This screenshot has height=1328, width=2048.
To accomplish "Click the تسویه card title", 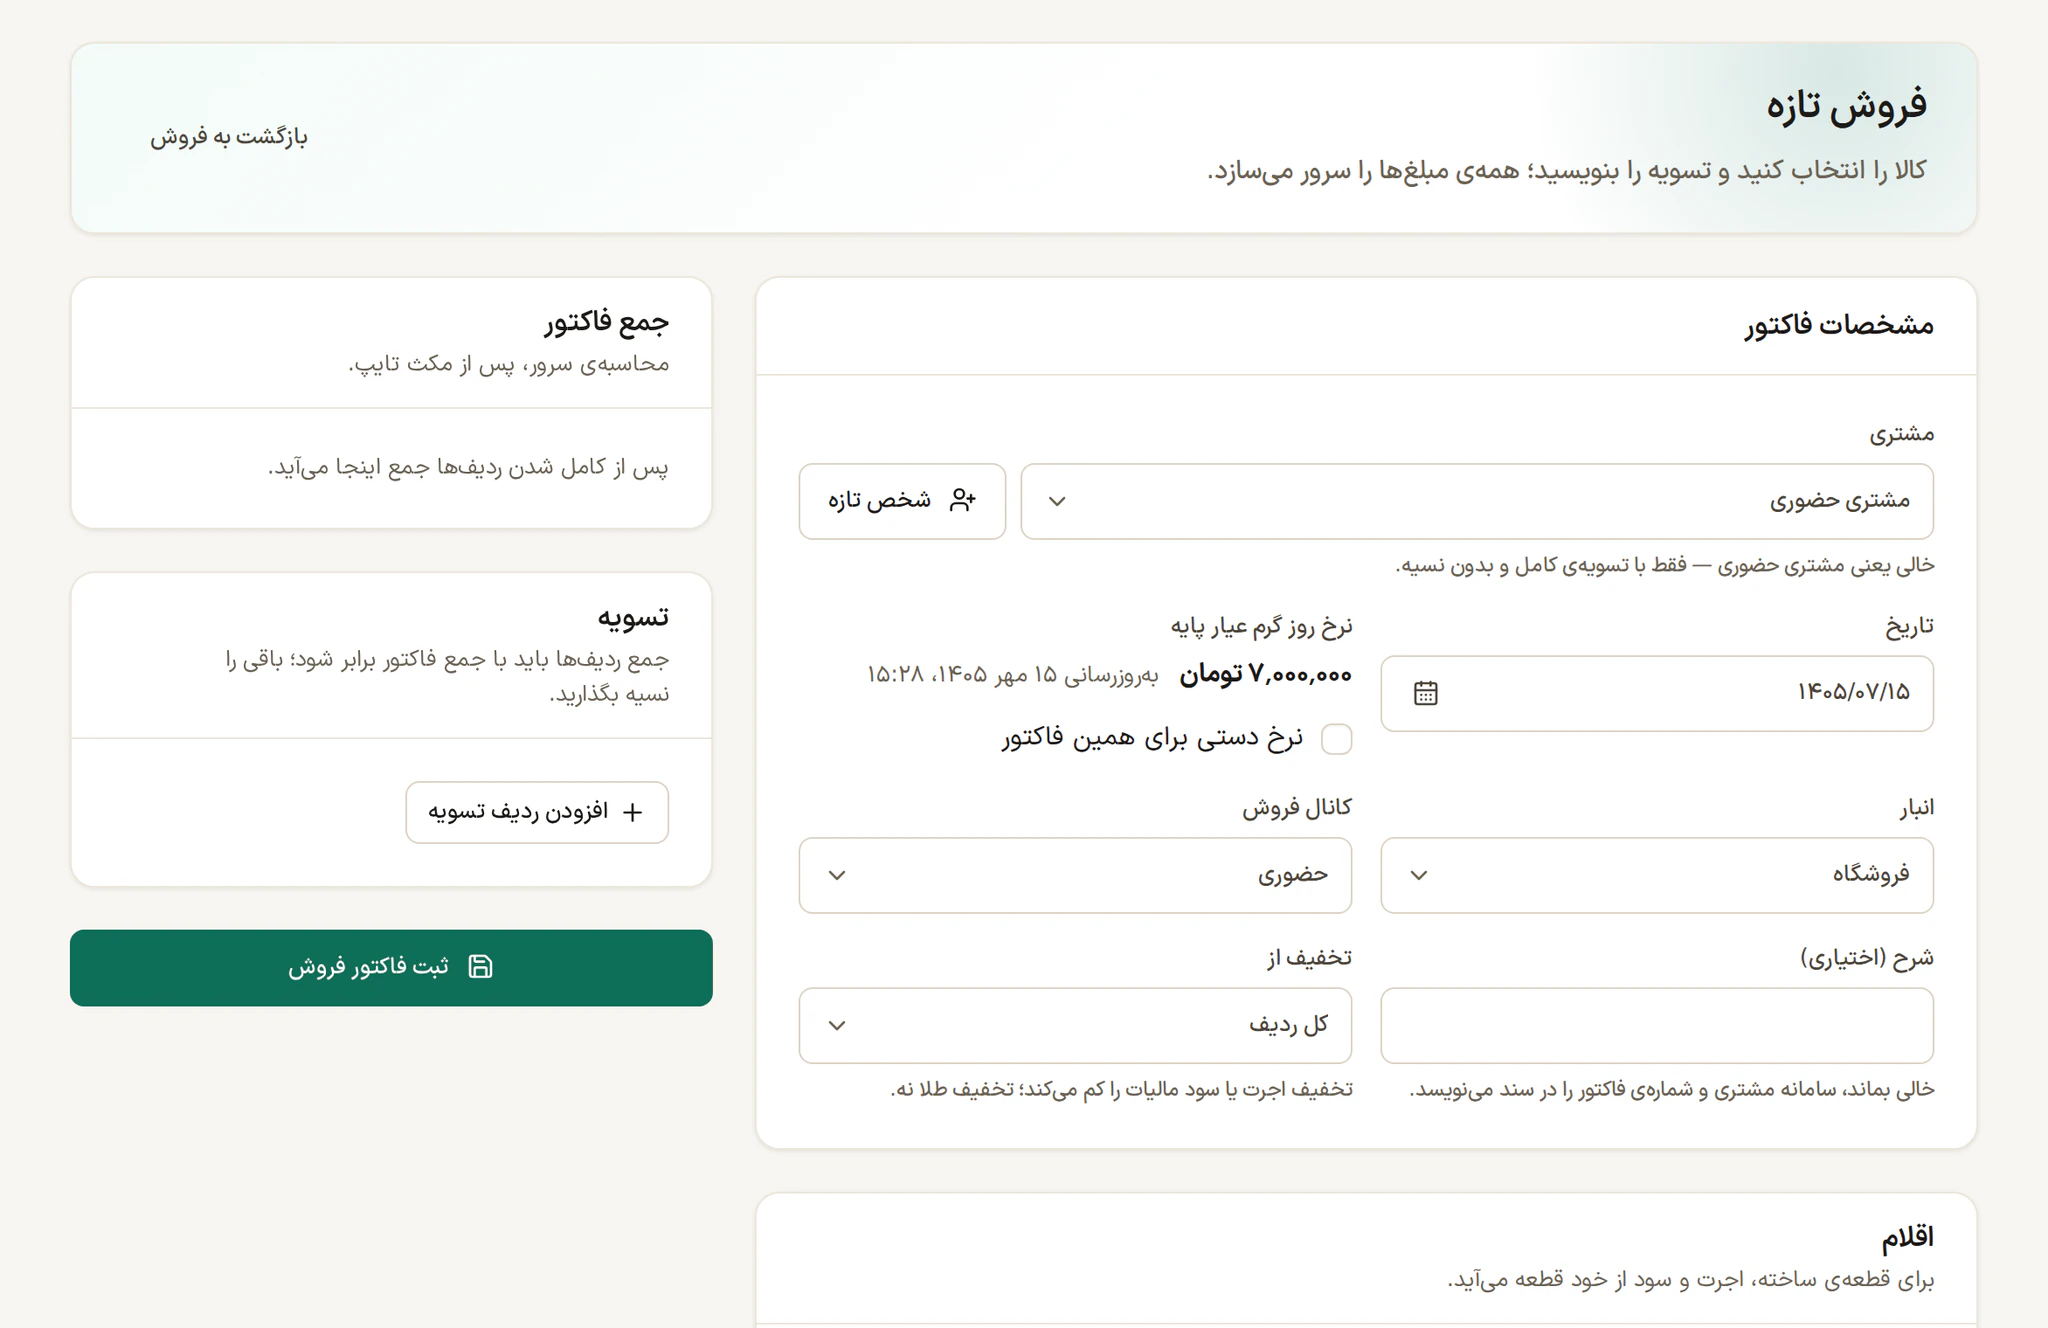I will click(633, 617).
